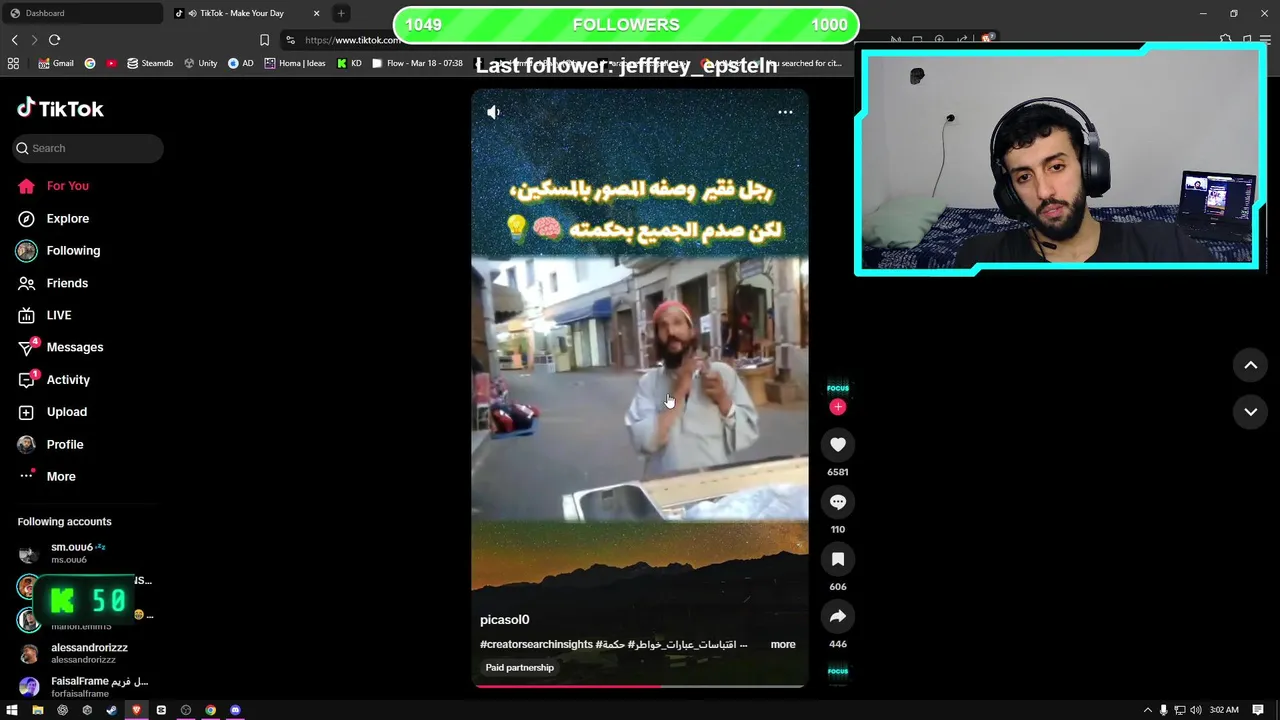This screenshot has width=1280, height=720.
Task: Seek on the video progress bar
Action: pos(640,686)
